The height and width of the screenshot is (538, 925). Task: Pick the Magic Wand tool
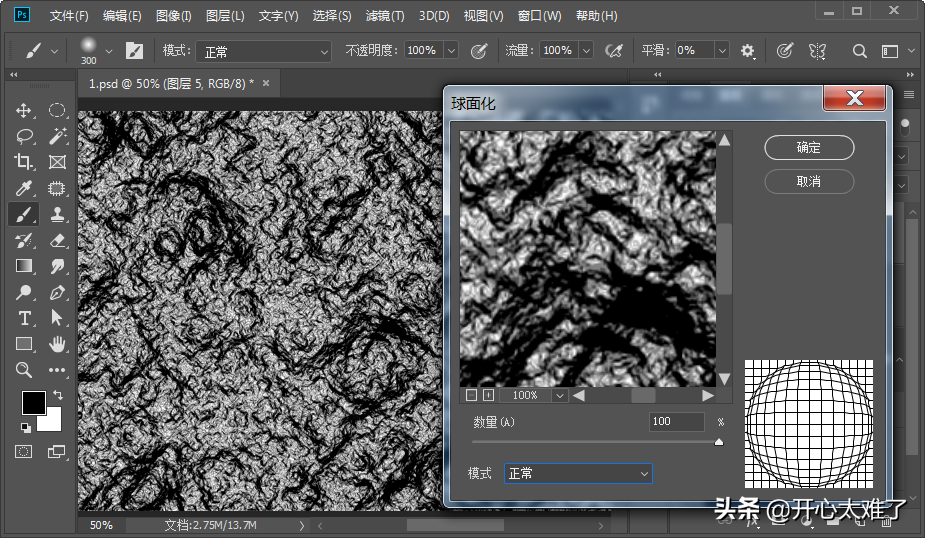[x=57, y=136]
